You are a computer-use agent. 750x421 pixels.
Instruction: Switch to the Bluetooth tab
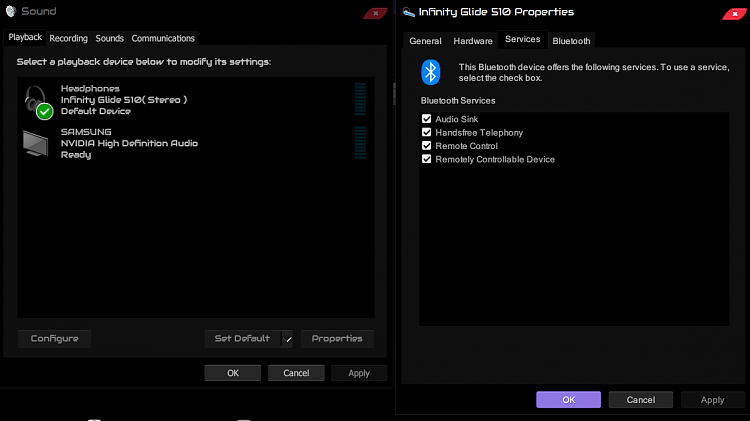coord(571,41)
